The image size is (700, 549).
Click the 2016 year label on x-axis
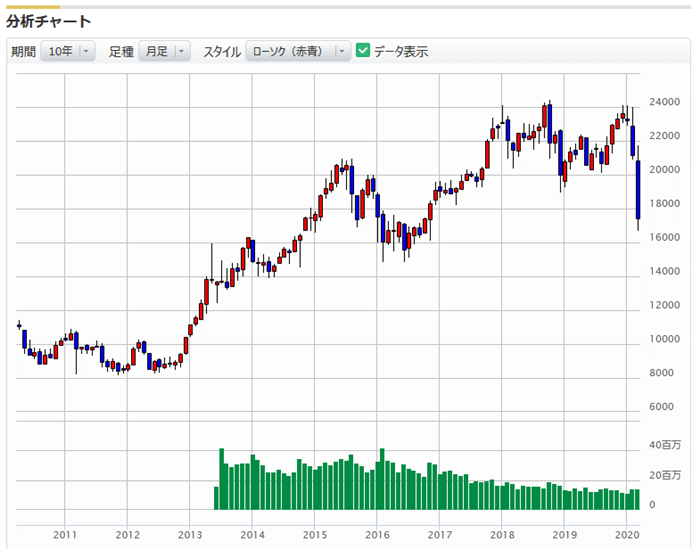coord(376,534)
